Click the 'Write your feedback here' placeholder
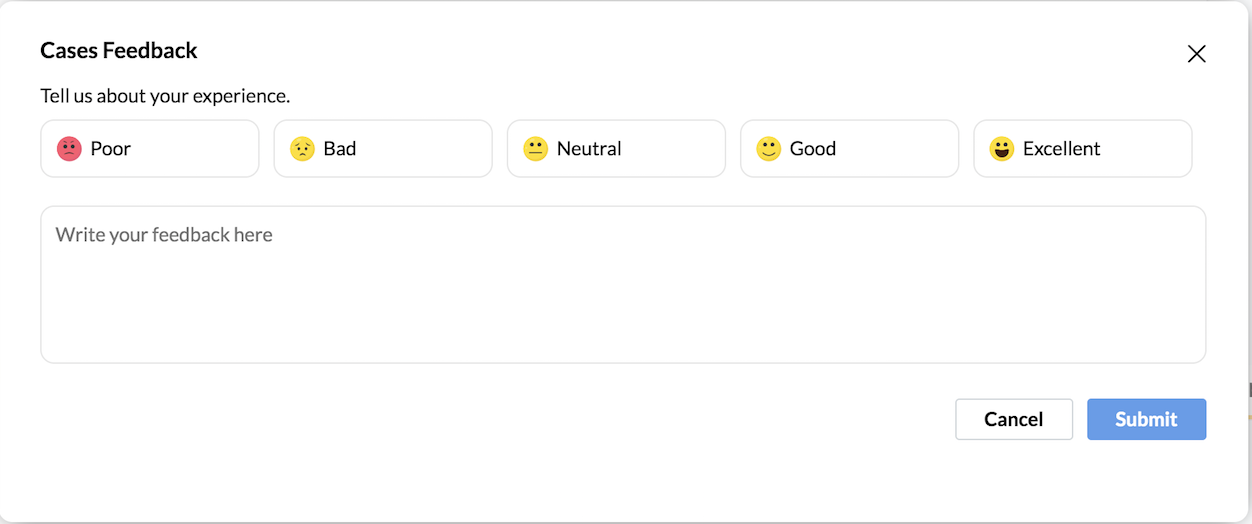1252x524 pixels. 164,235
